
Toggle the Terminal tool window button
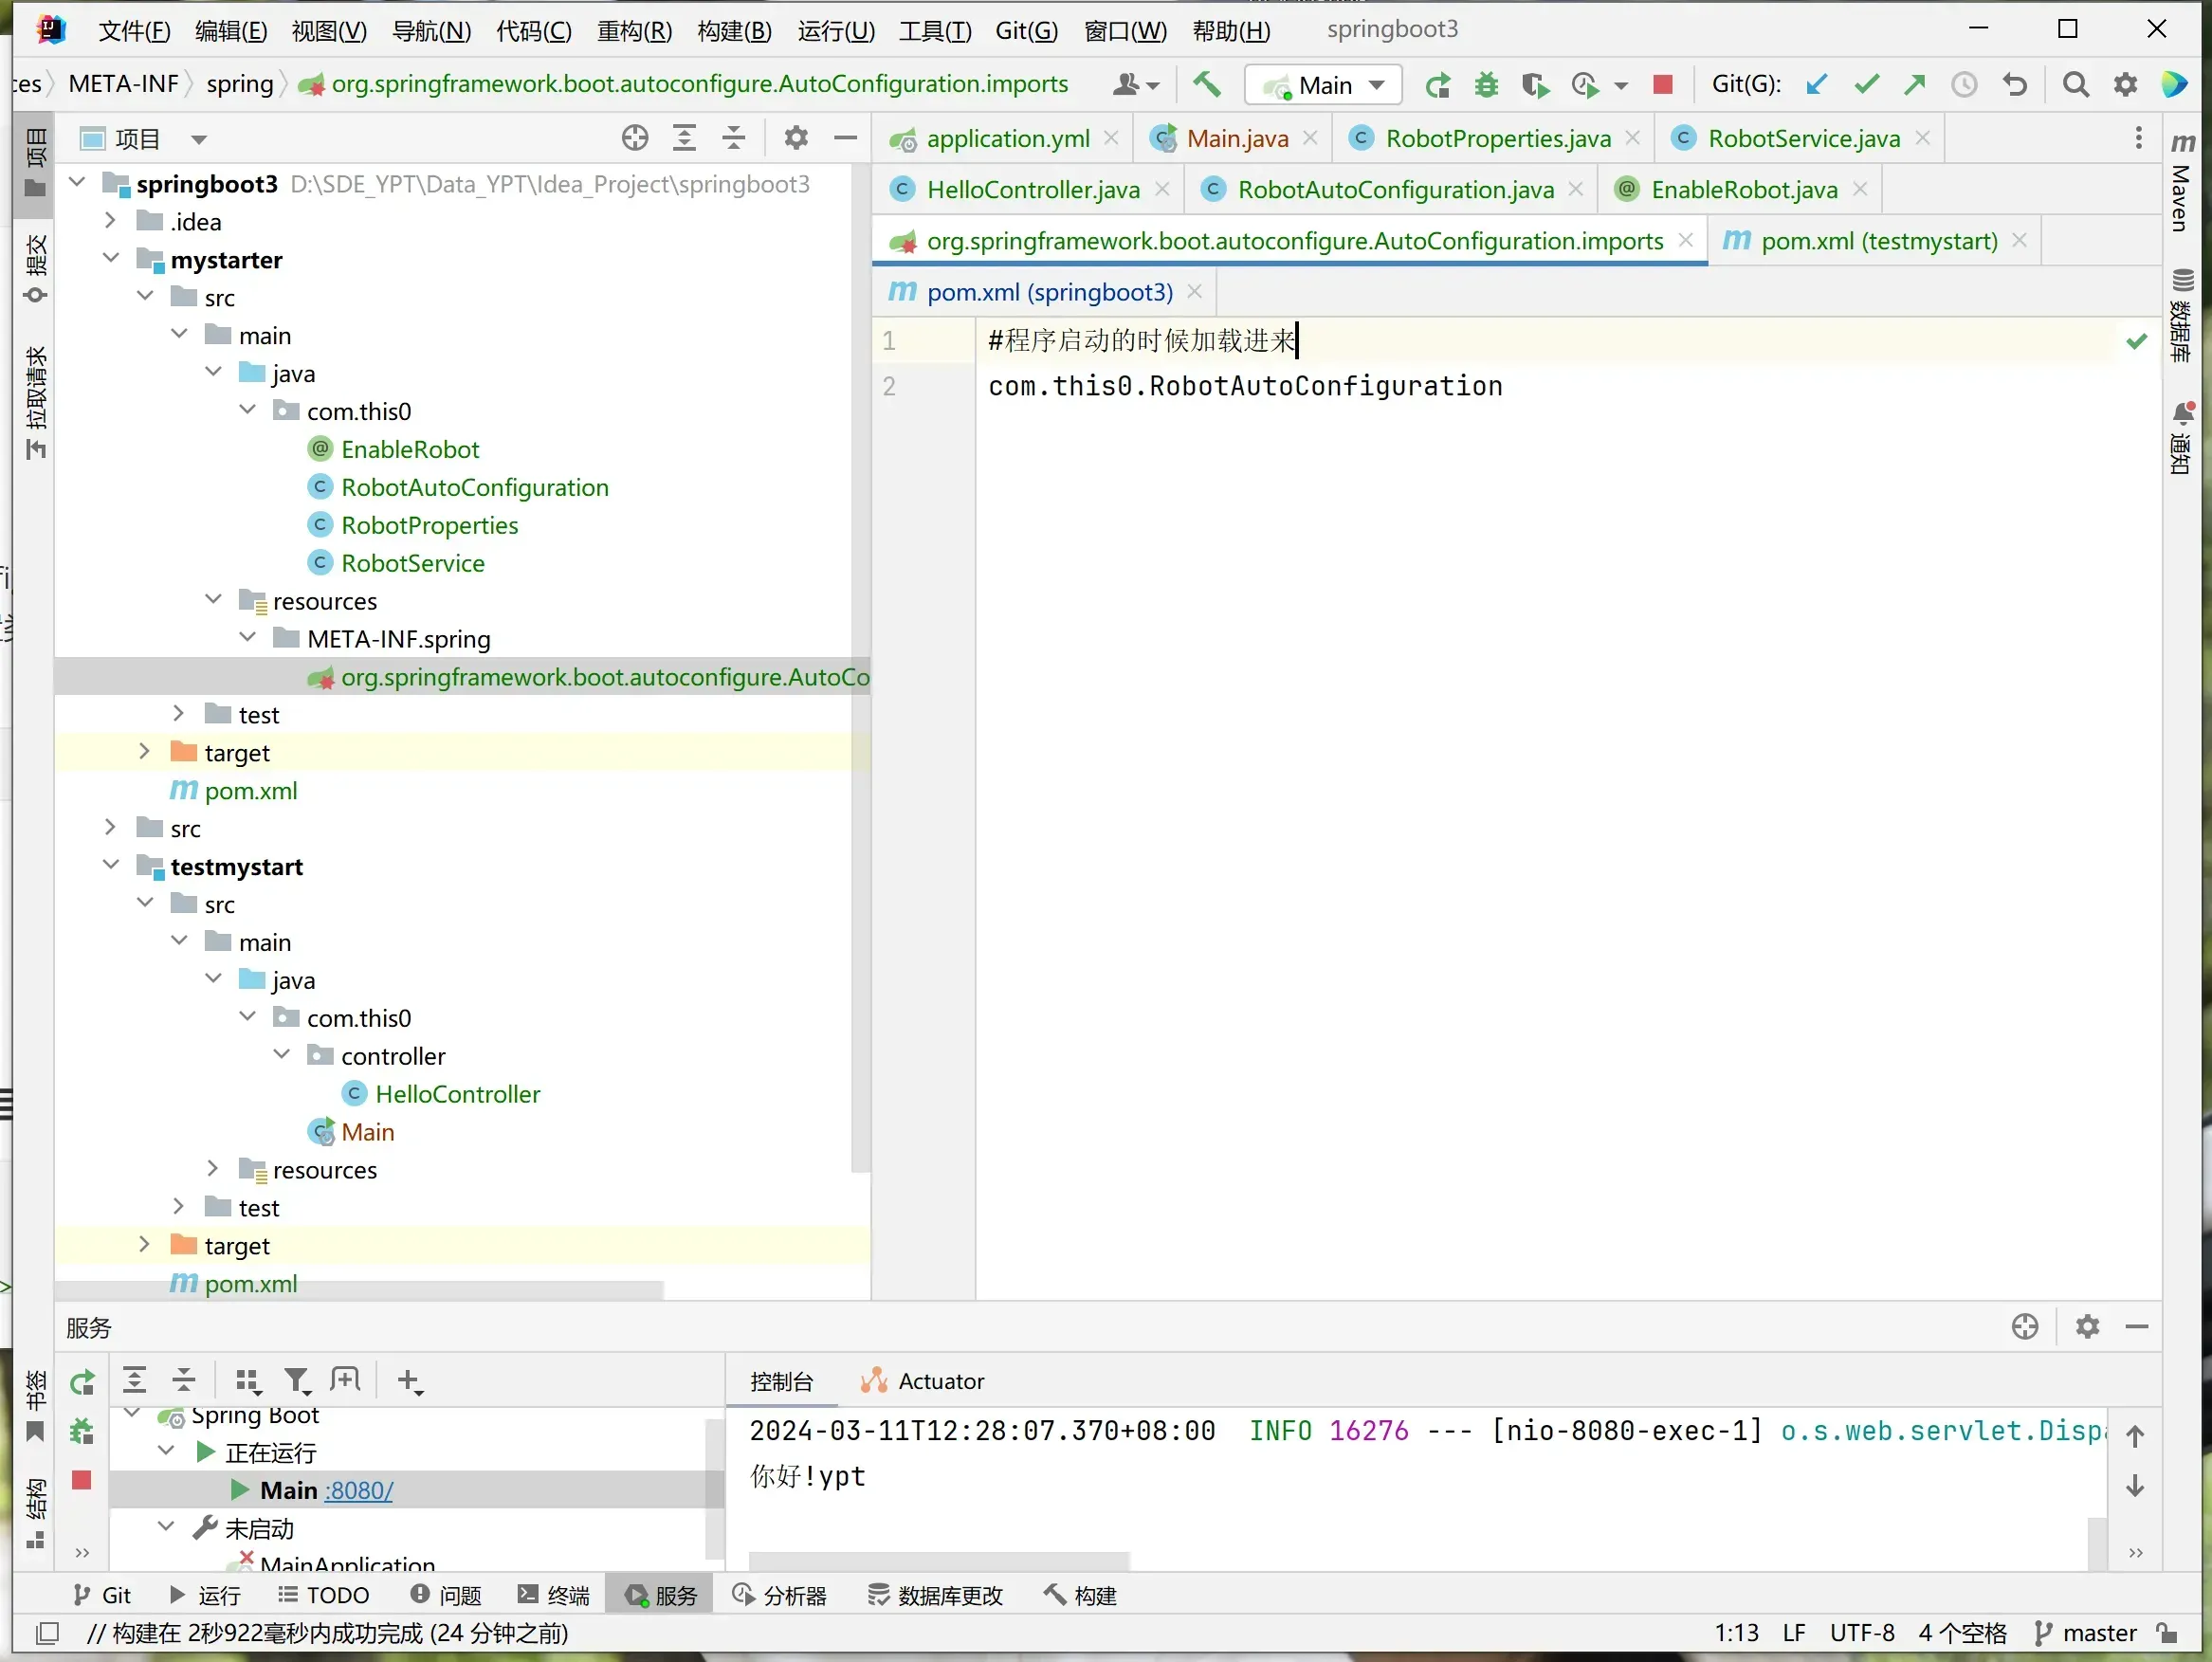(x=554, y=1595)
